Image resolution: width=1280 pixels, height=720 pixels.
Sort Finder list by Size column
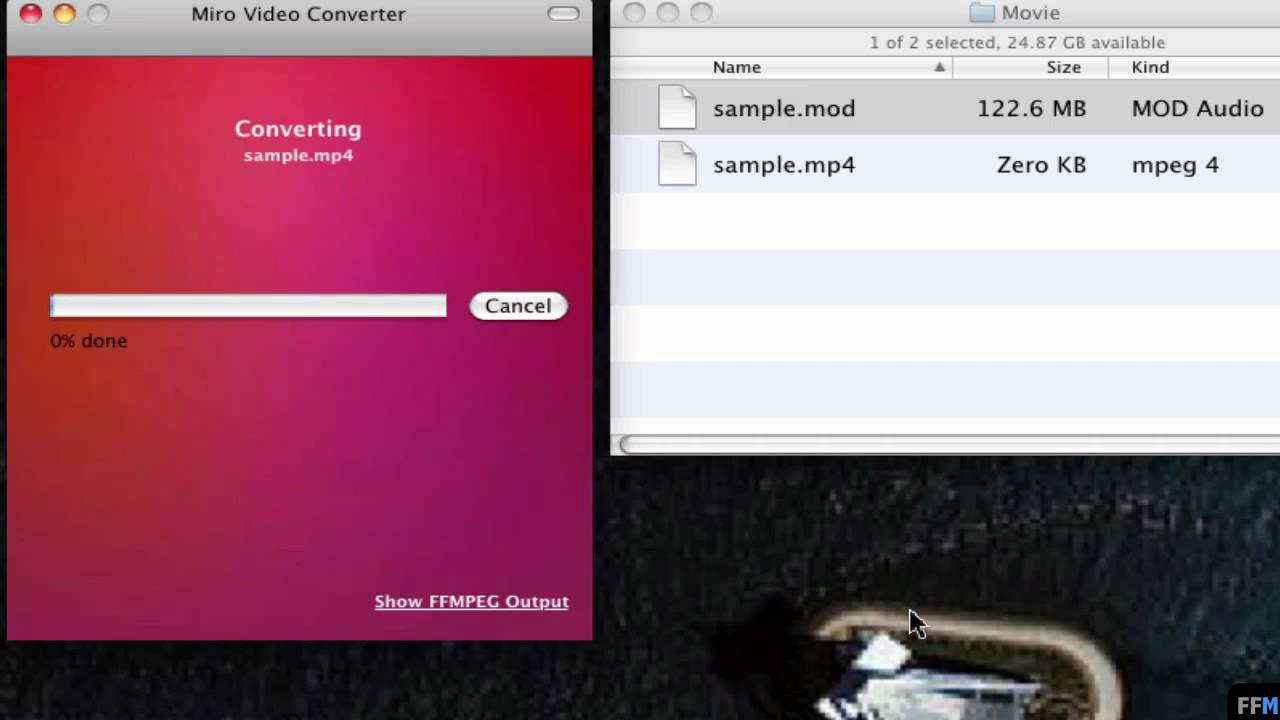point(1063,67)
